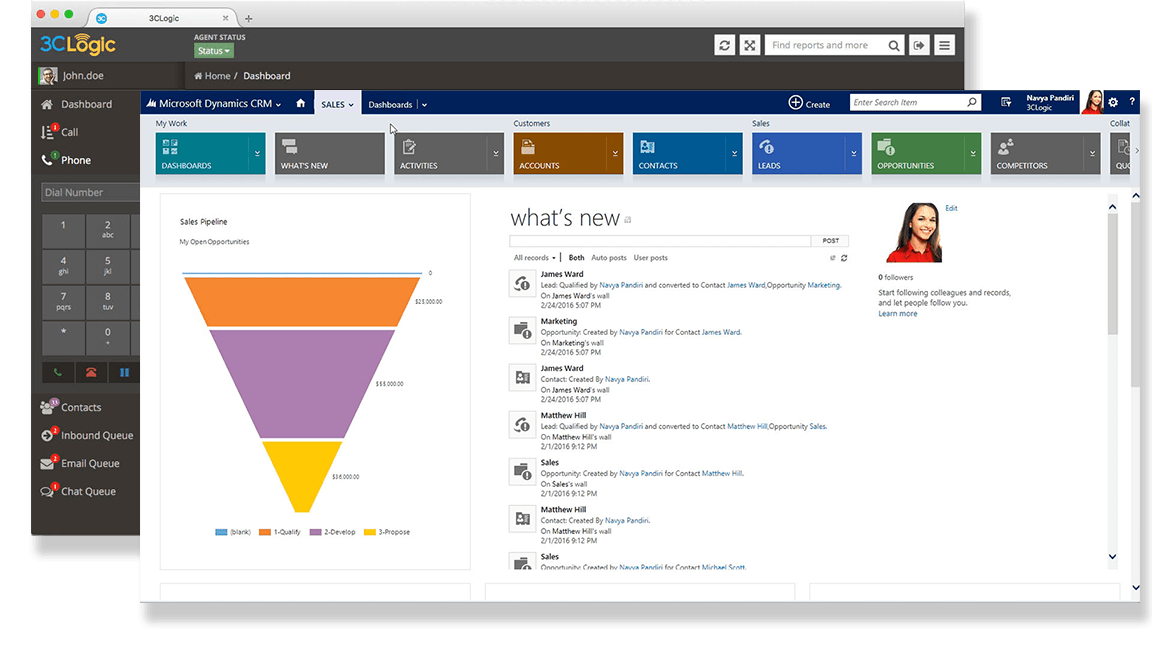The width and height of the screenshot is (1152, 654).
Task: Click Edit link near profile photo
Action: pos(951,209)
